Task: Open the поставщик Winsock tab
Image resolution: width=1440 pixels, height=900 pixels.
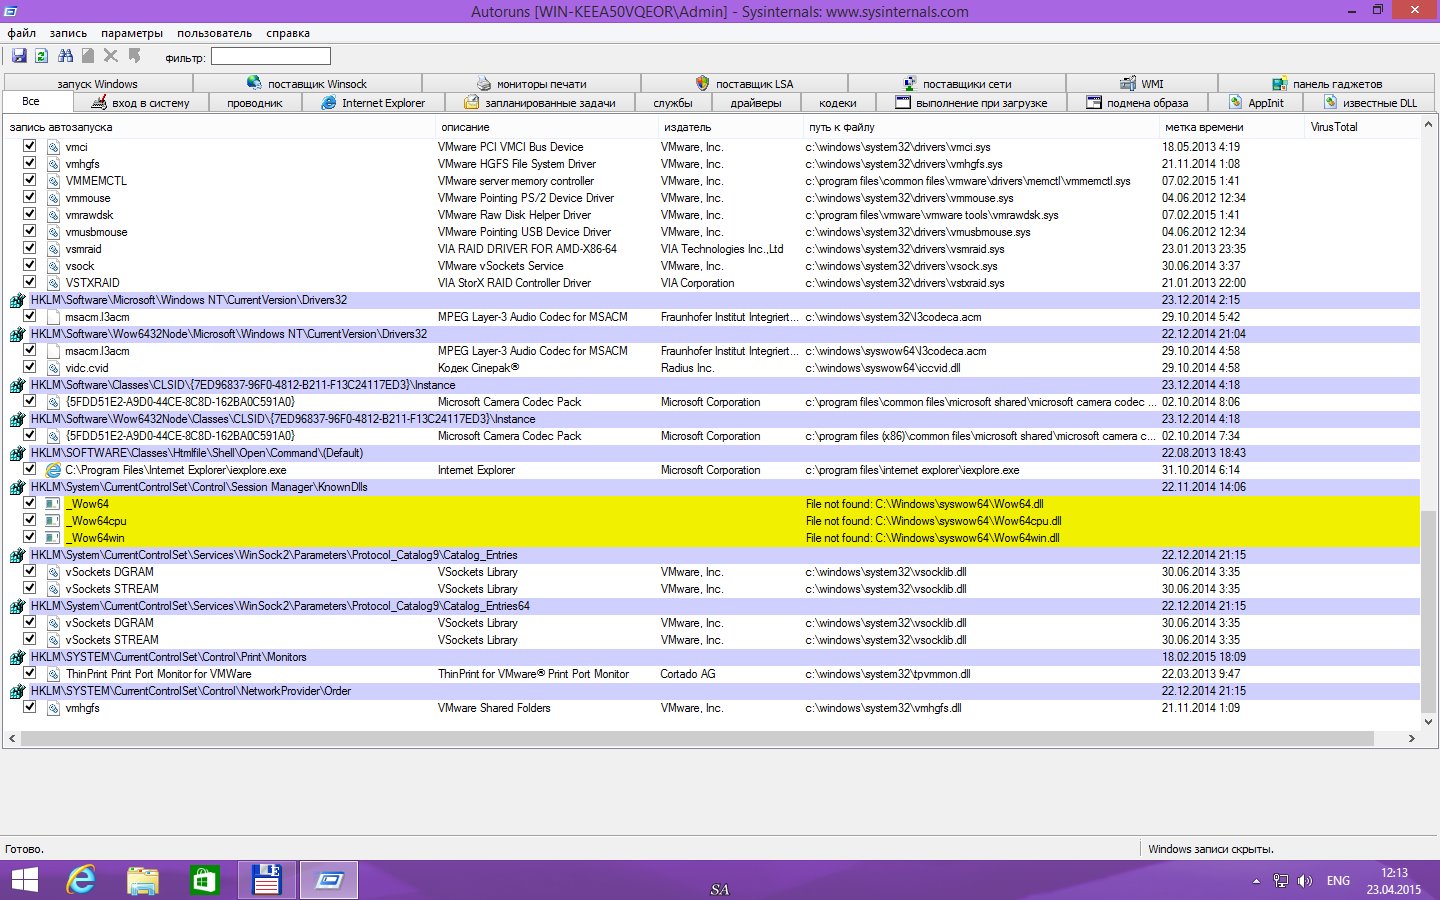Action: coord(307,84)
